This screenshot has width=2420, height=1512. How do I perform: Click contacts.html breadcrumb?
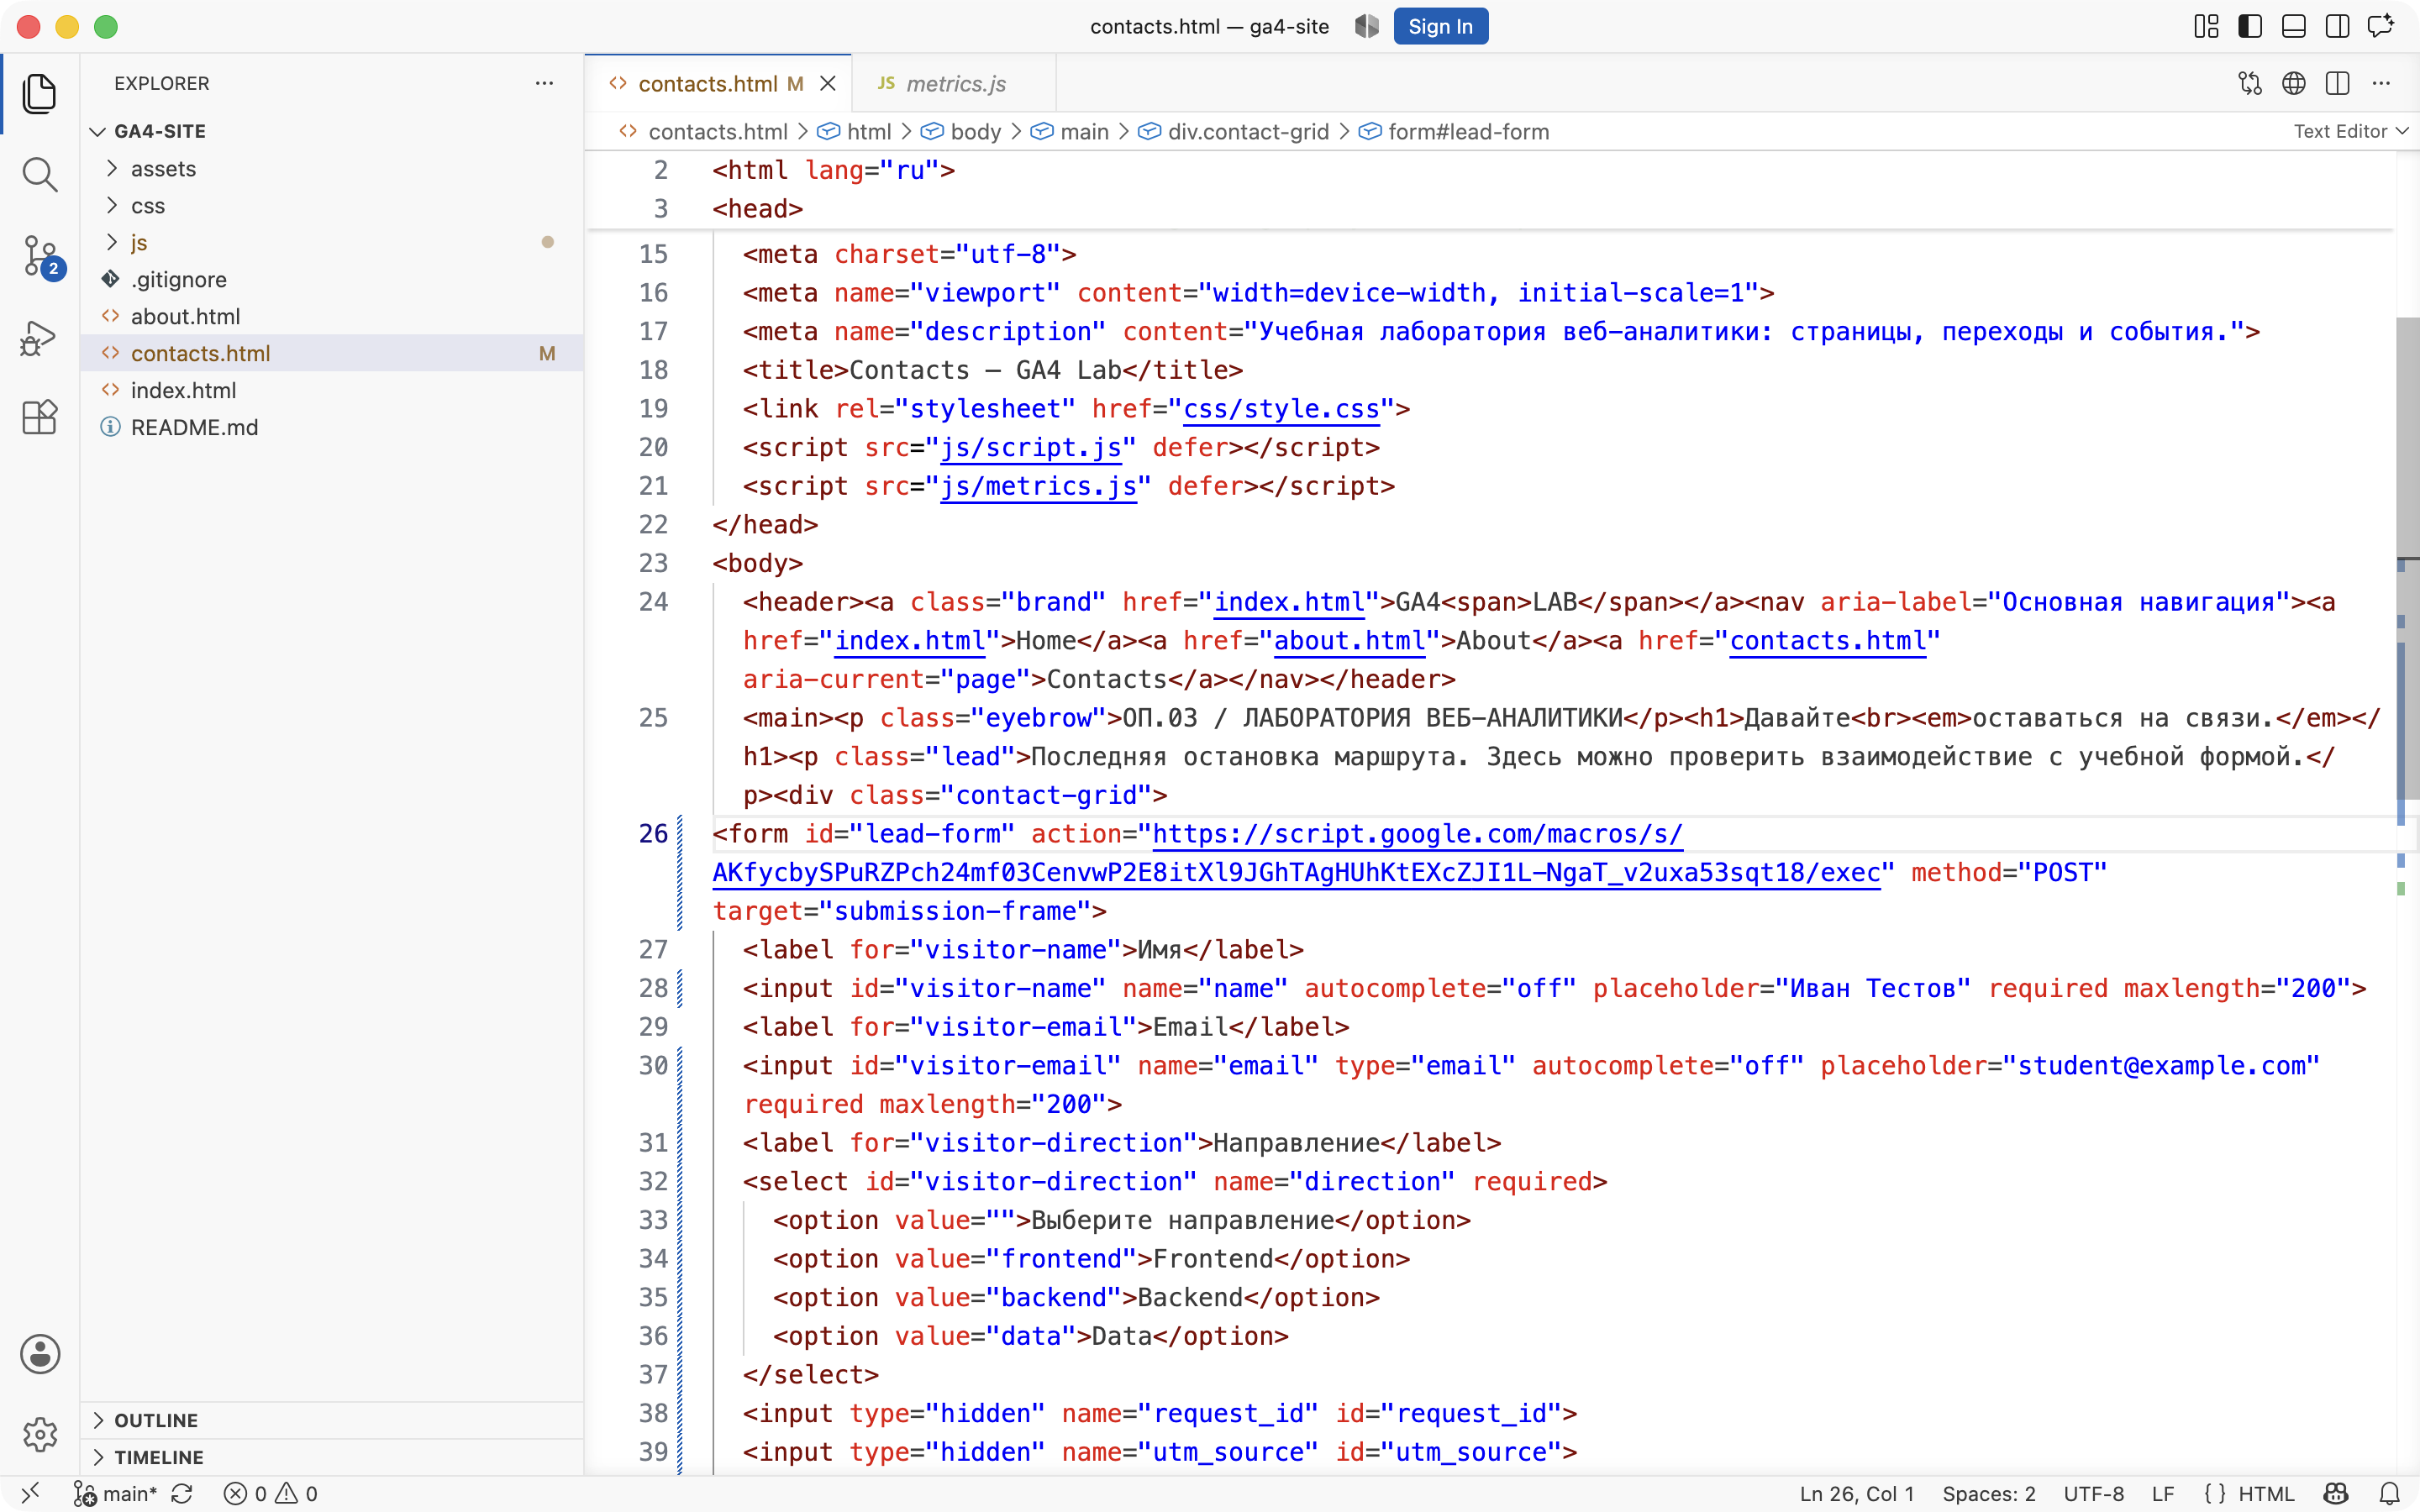(x=717, y=131)
